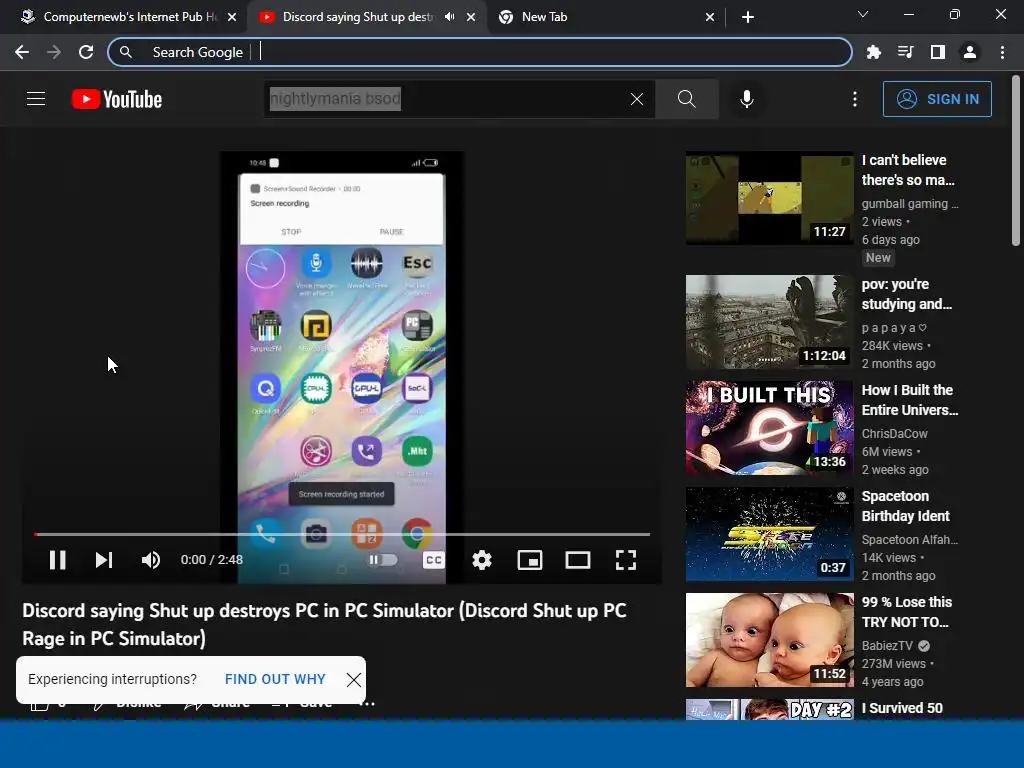Open the gumball gaming 11:27 video thumbnail
This screenshot has width=1024, height=768.
(769, 199)
